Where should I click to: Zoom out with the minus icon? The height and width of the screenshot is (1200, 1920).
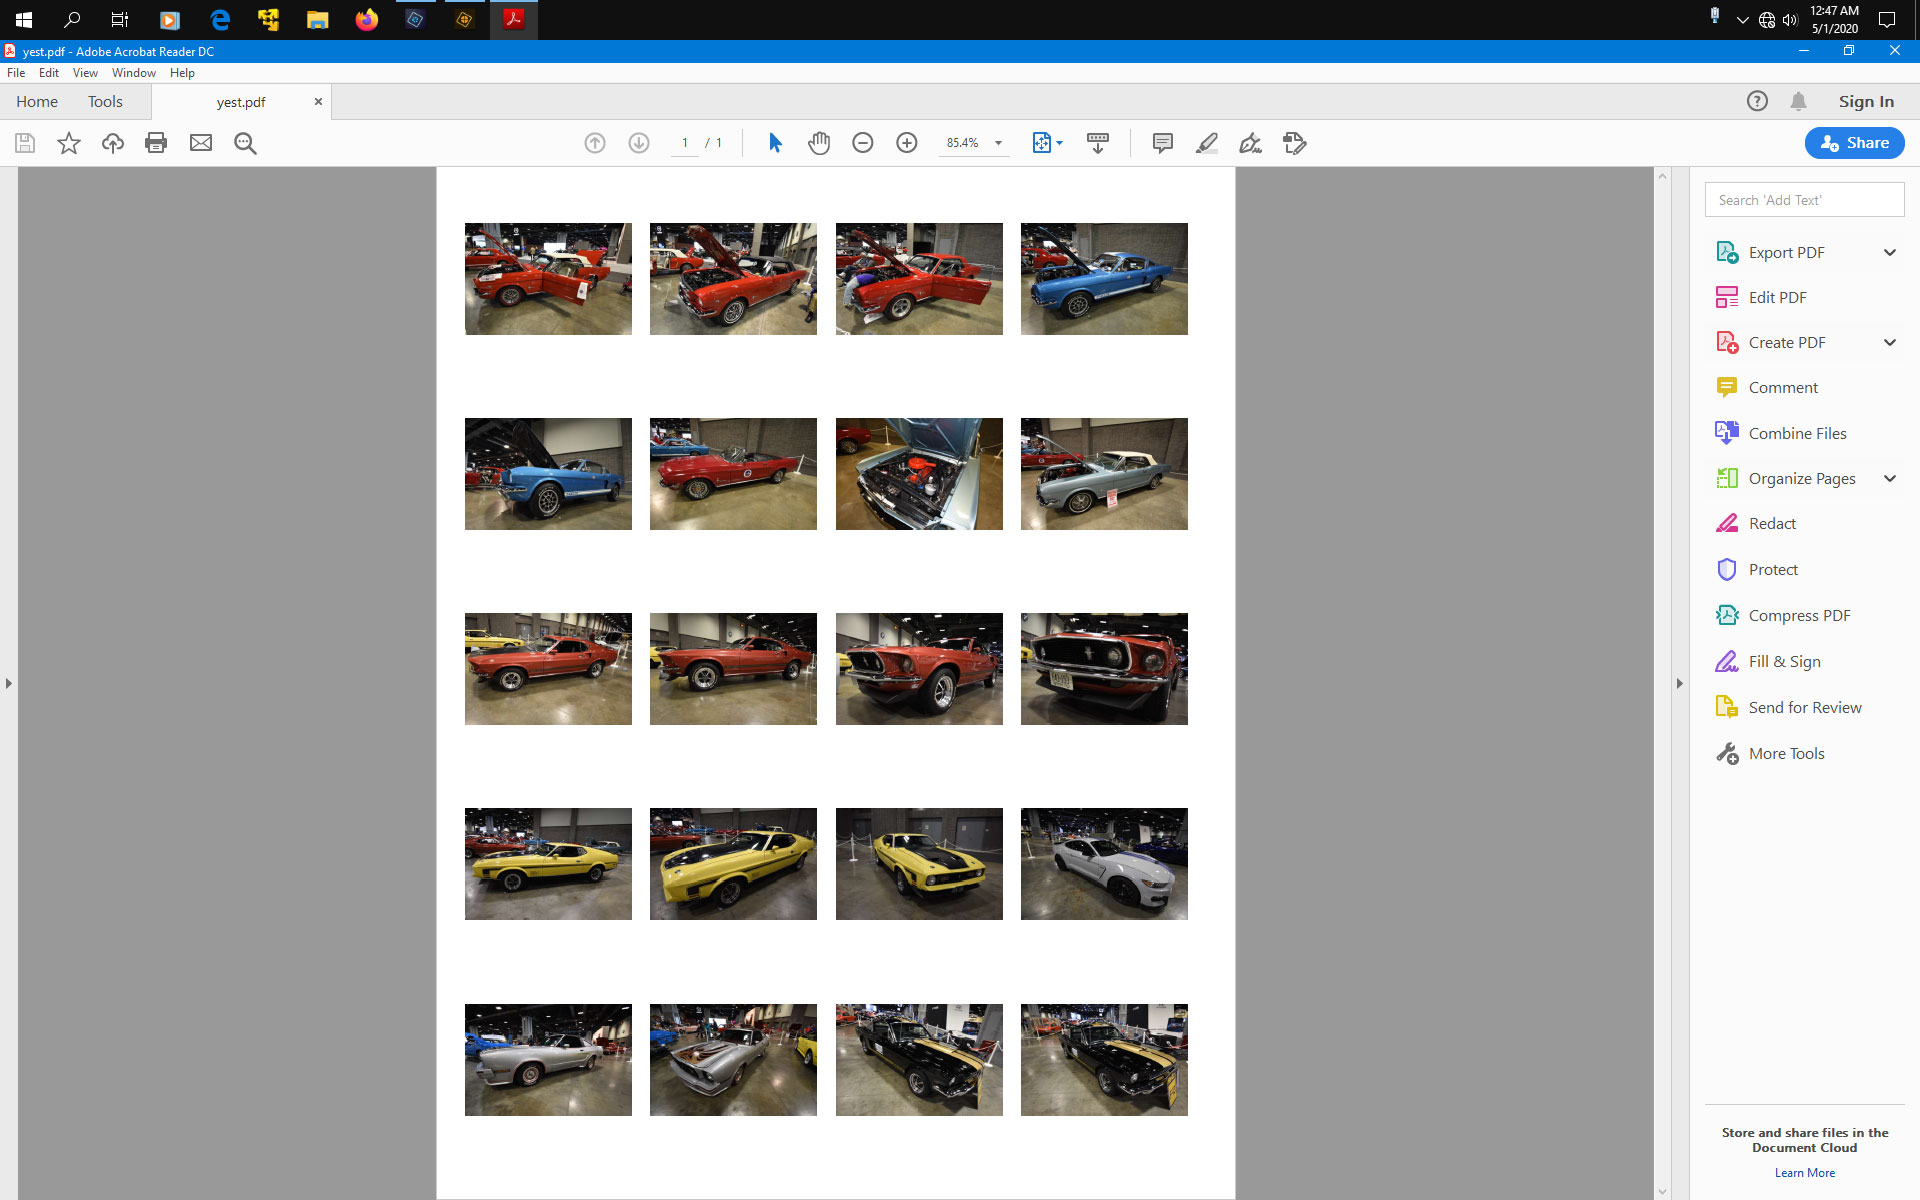tap(863, 143)
